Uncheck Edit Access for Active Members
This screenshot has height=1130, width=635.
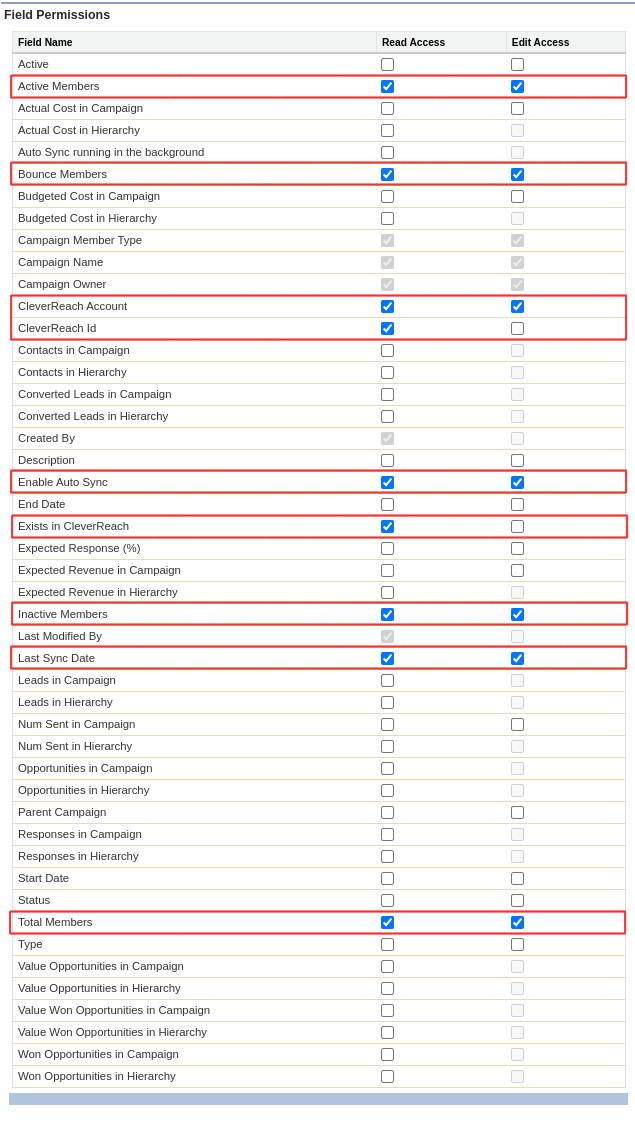click(518, 86)
